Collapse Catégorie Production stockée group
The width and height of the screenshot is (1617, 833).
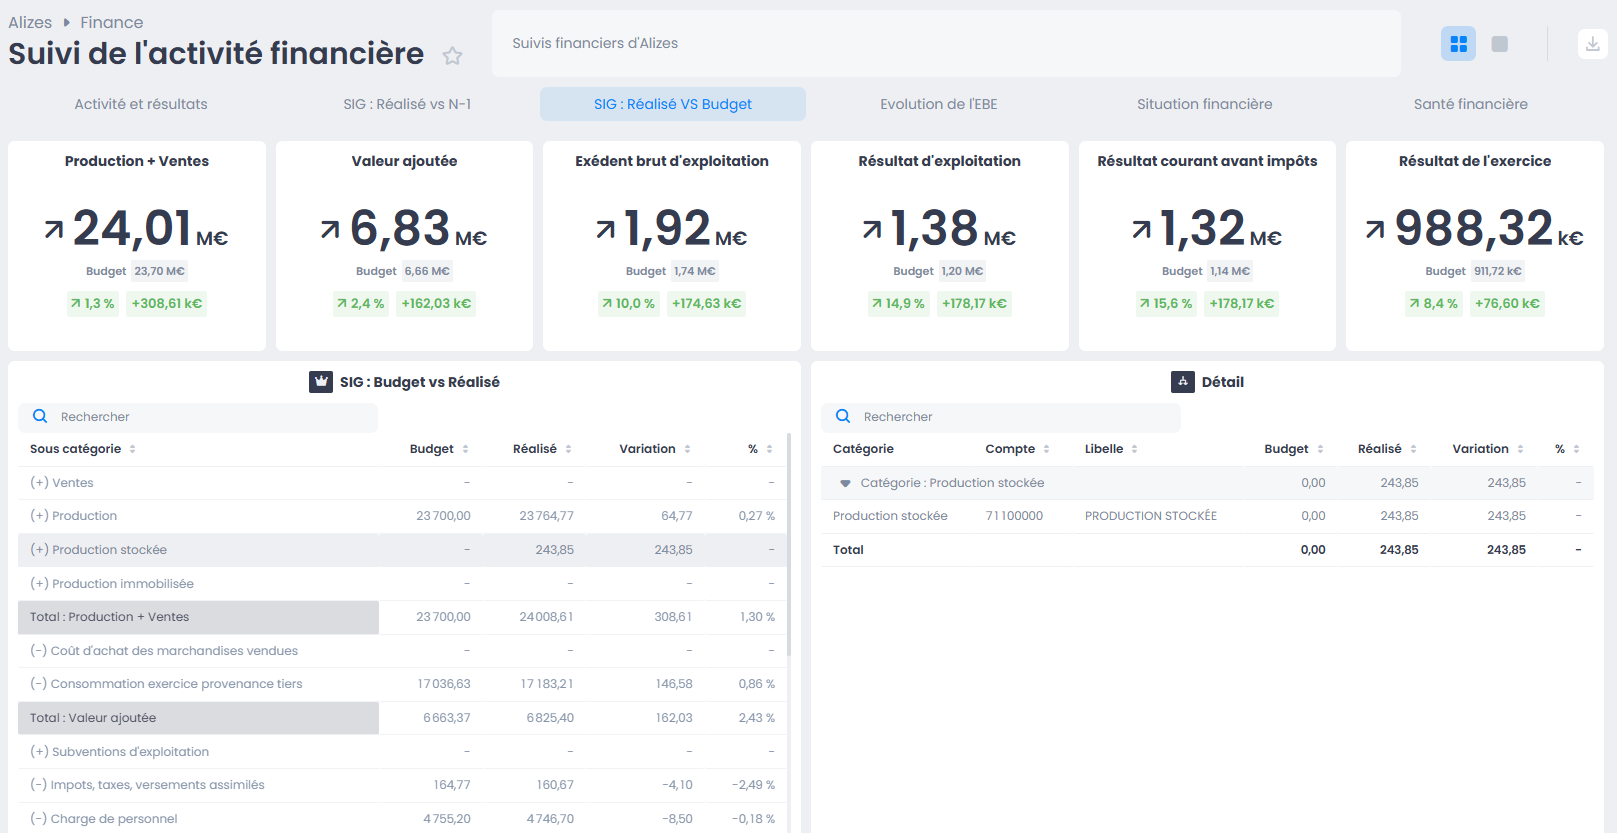(x=845, y=483)
